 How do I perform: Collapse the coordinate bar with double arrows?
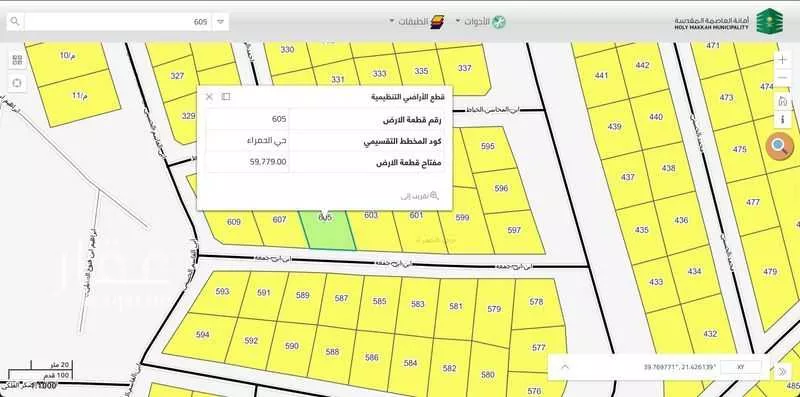[782, 371]
